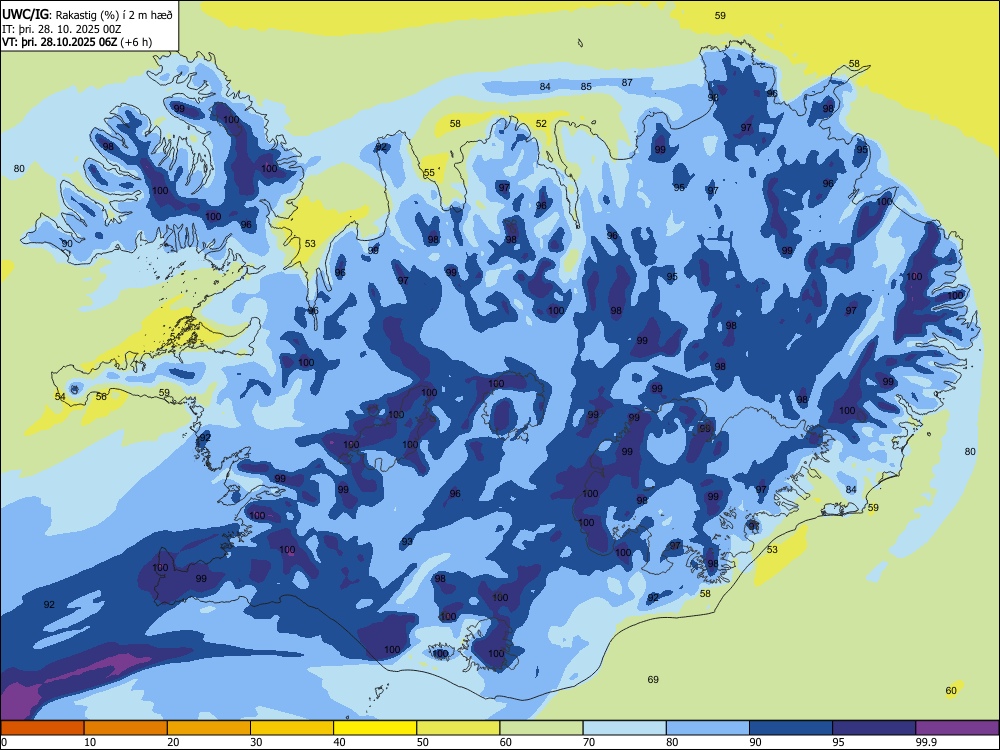The height and width of the screenshot is (750, 1000).
Task: Click the '20' legend tick label
Action: tap(173, 742)
